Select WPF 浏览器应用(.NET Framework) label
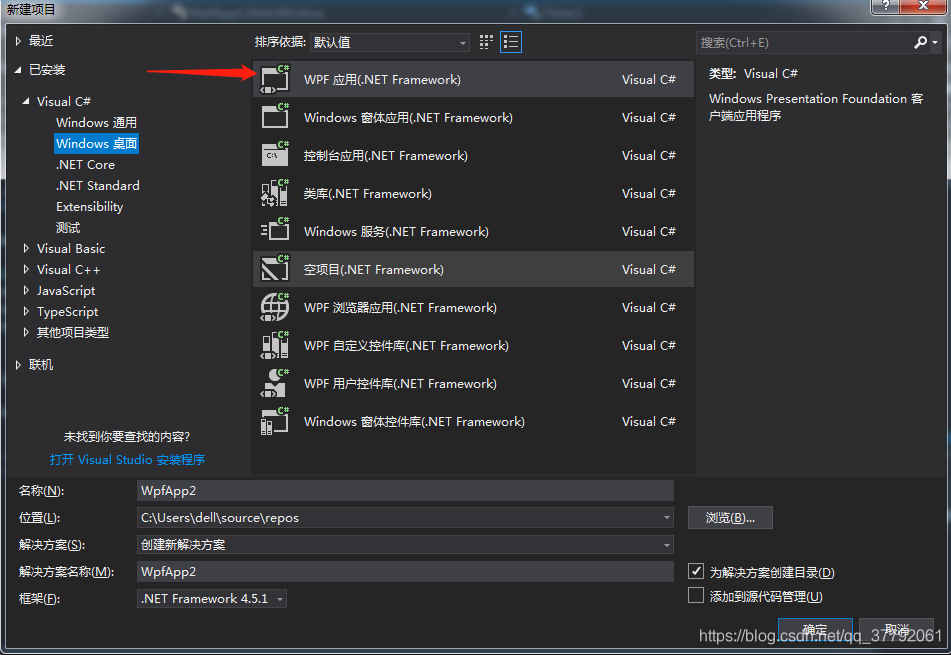Viewport: 951px width, 655px height. tap(400, 307)
